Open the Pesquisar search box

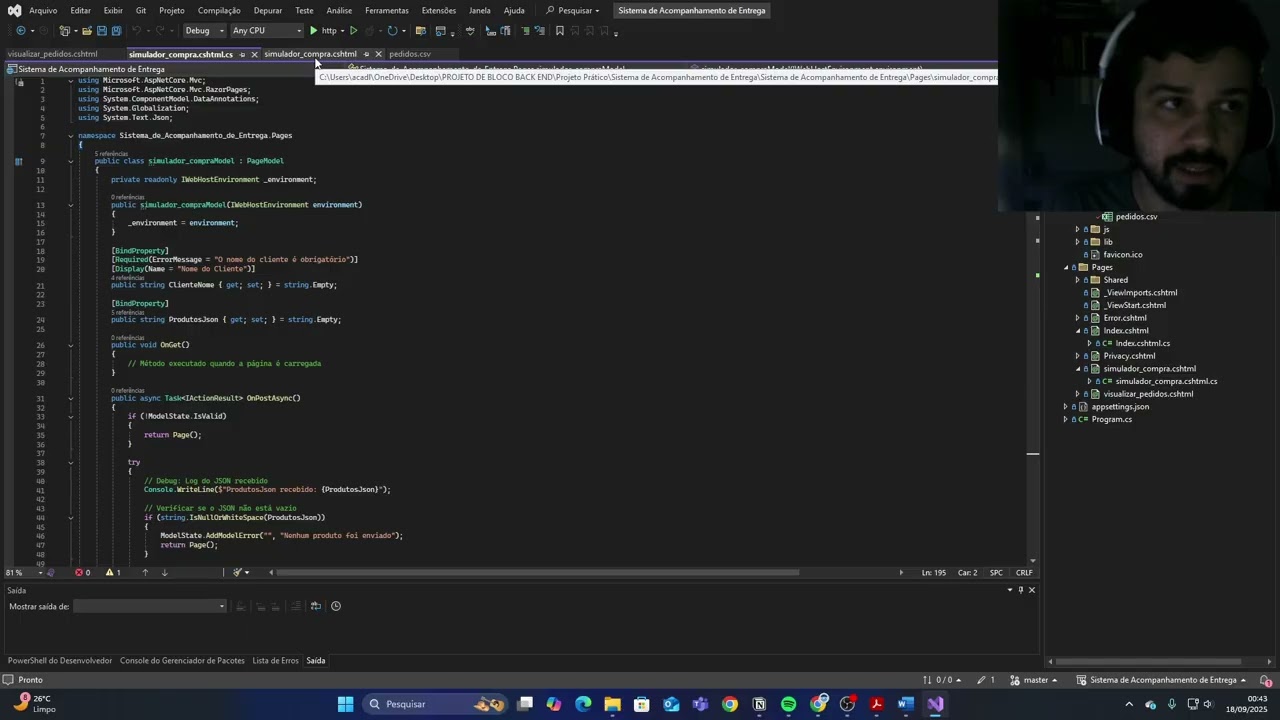(572, 10)
